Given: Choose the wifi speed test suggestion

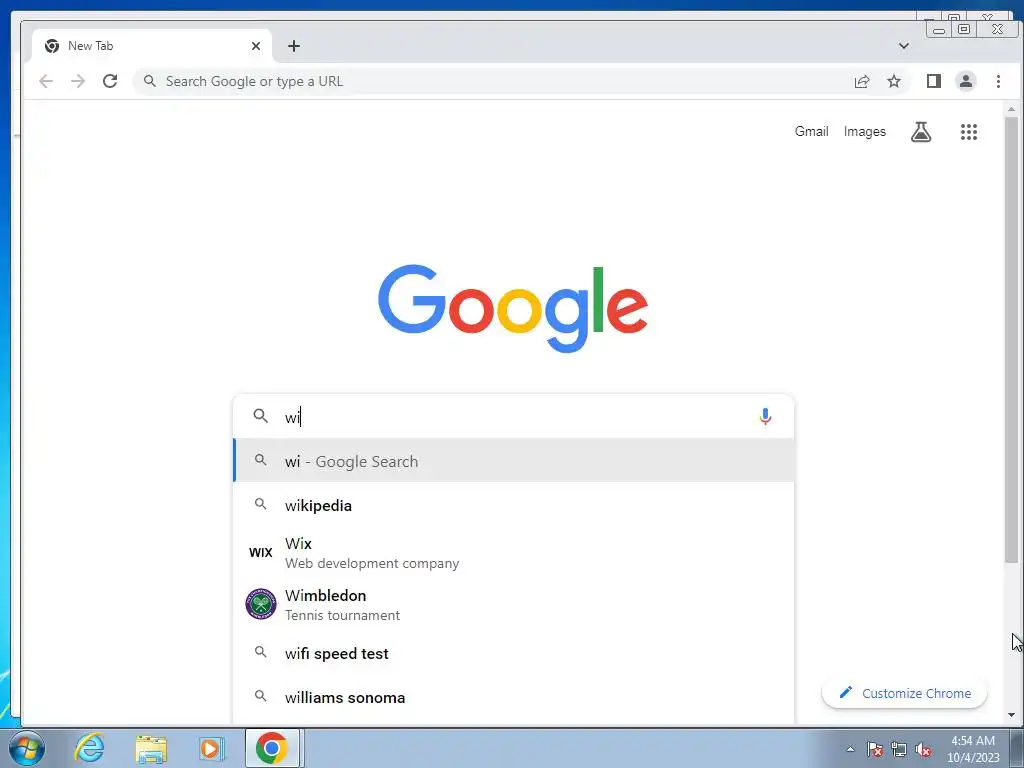Looking at the screenshot, I should tap(514, 654).
